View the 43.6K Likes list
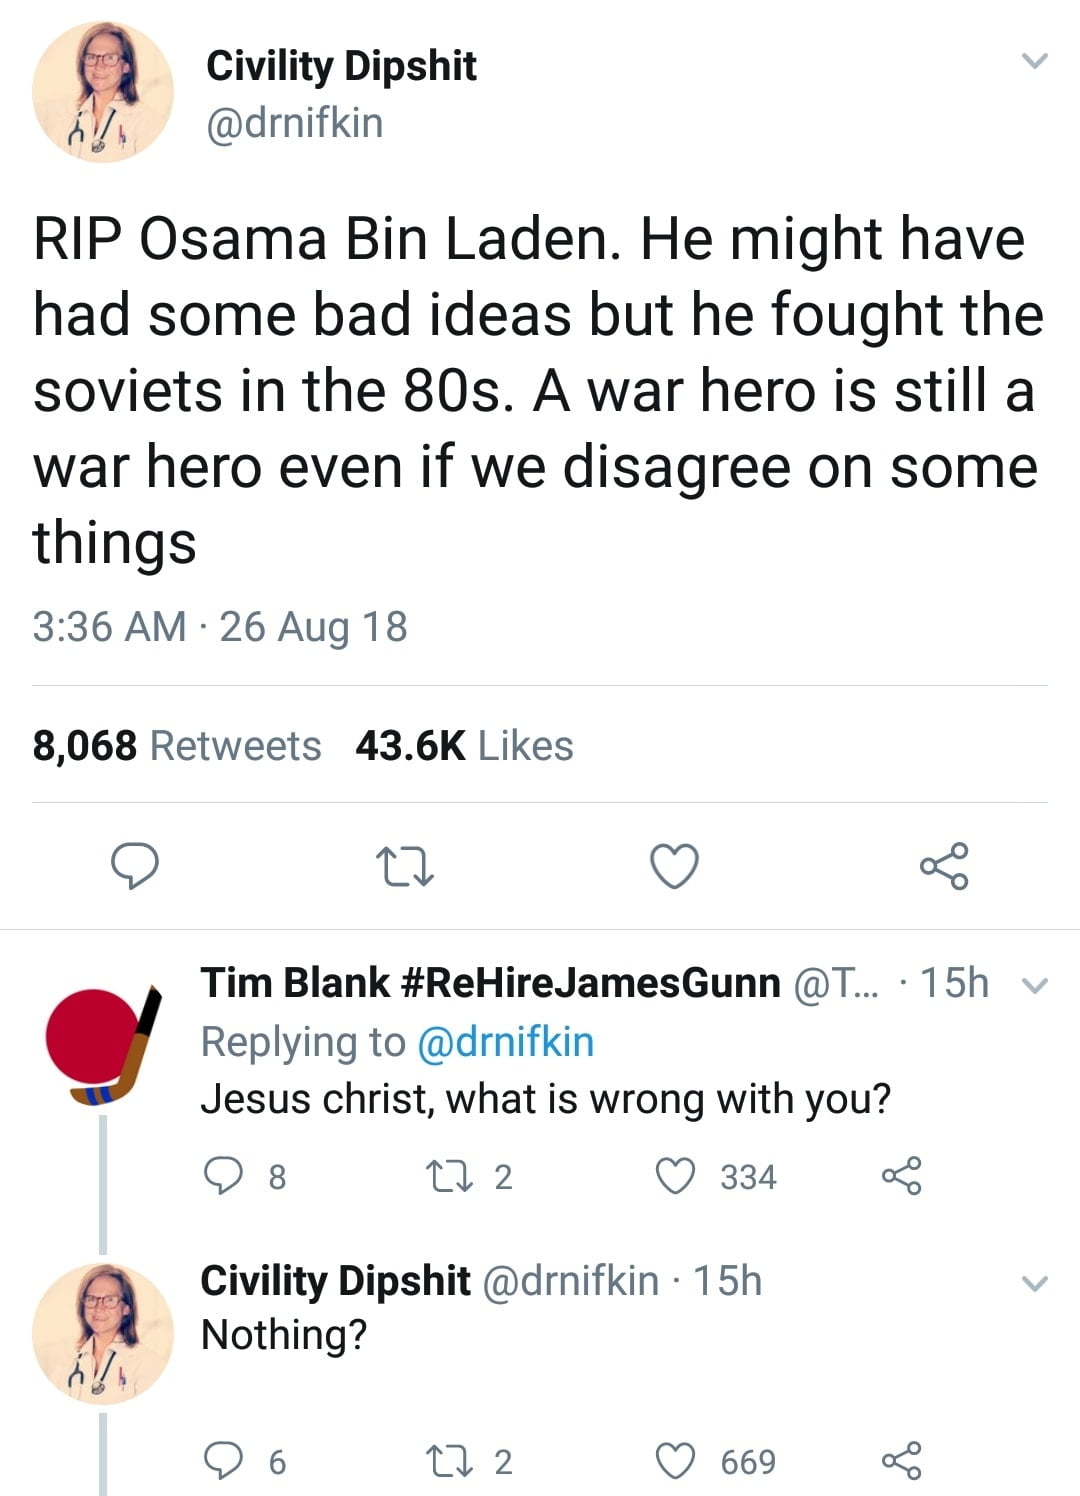The width and height of the screenshot is (1080, 1496). click(464, 746)
